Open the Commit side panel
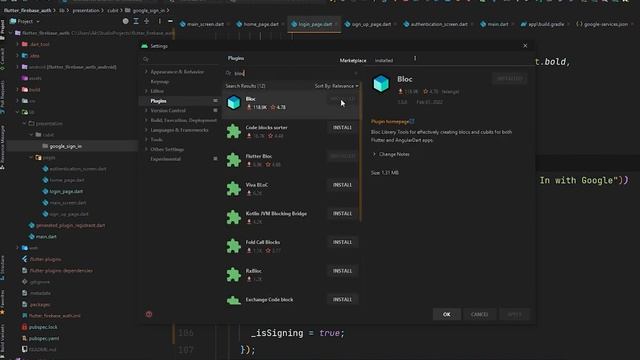The image size is (640, 360). click(x=2, y=59)
